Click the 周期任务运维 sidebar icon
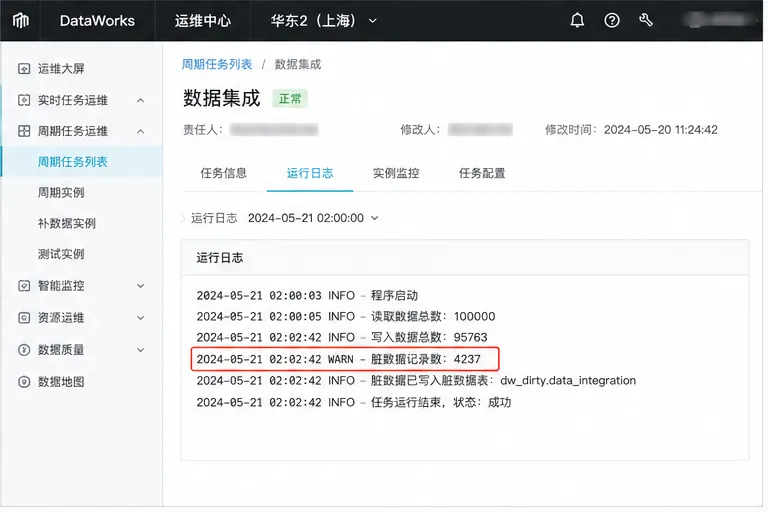 pos(24,131)
